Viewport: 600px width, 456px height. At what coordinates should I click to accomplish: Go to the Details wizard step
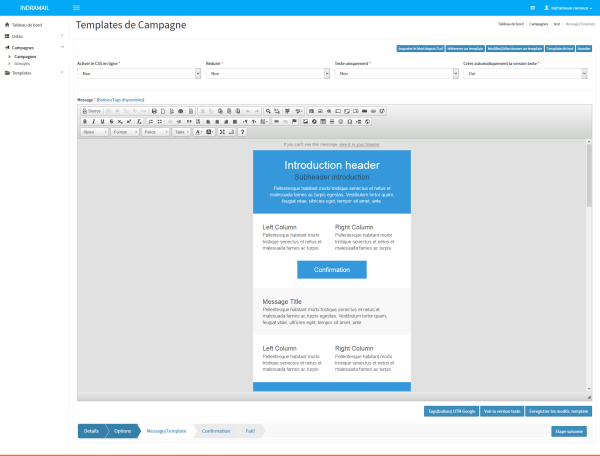click(x=91, y=431)
